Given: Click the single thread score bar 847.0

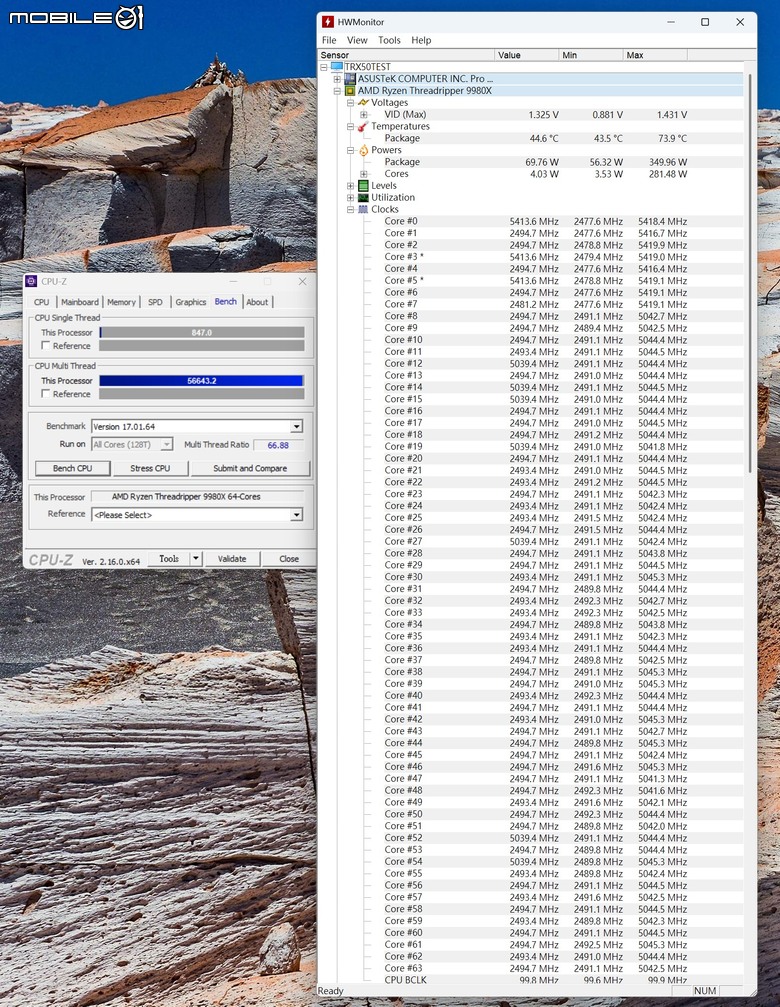Looking at the screenshot, I should [x=202, y=332].
